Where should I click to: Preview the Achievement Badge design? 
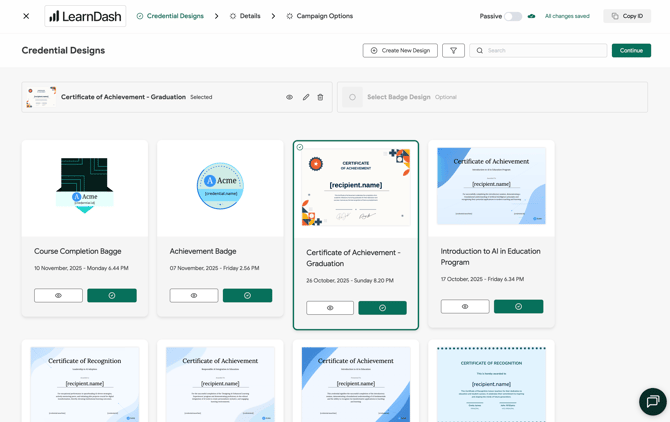pos(194,296)
